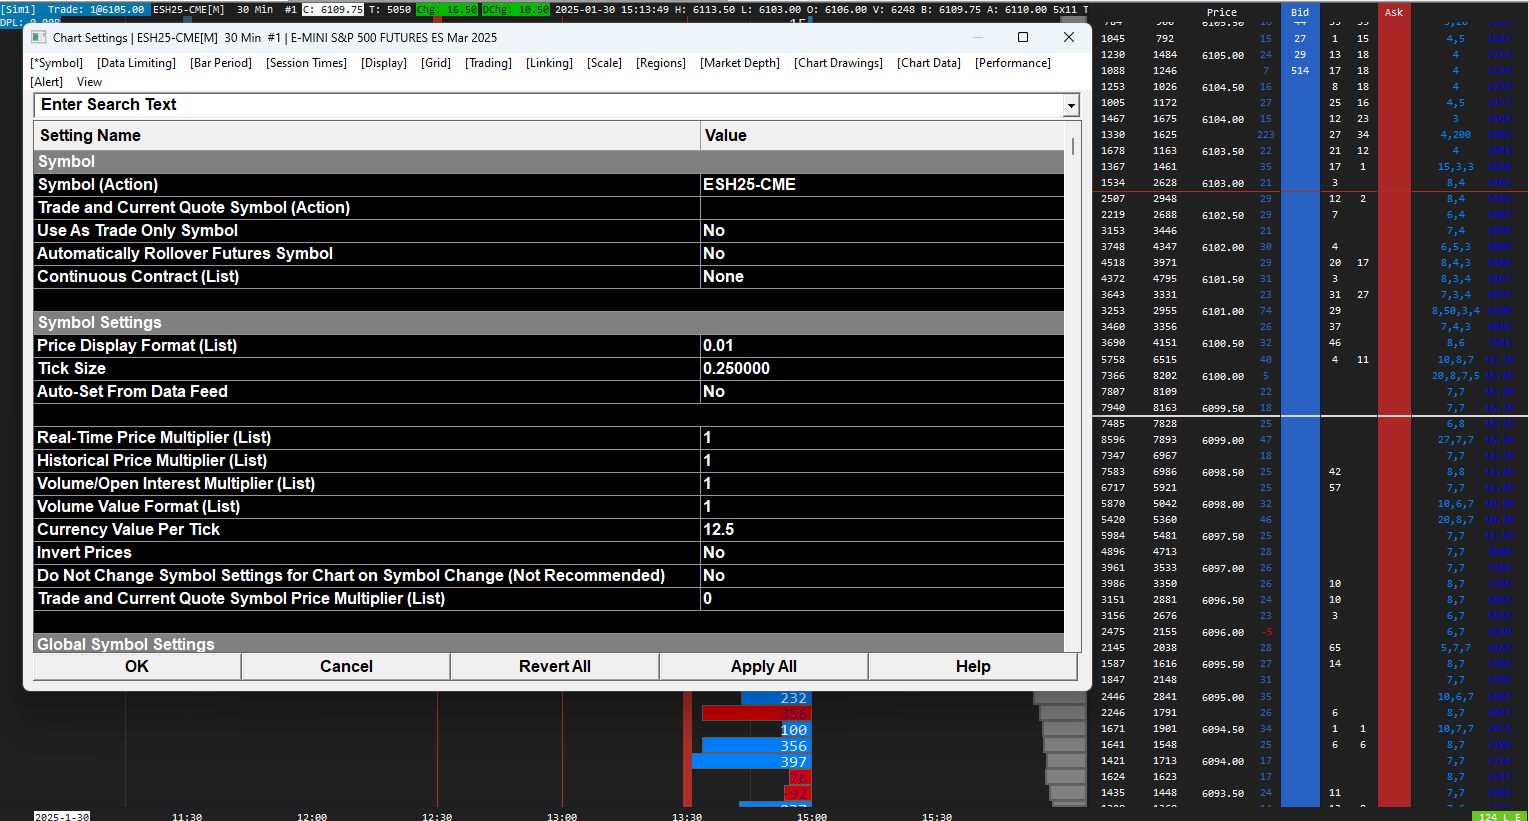The height and width of the screenshot is (821, 1529).
Task: Toggle the Invert Prices value
Action: pyautogui.click(x=882, y=553)
